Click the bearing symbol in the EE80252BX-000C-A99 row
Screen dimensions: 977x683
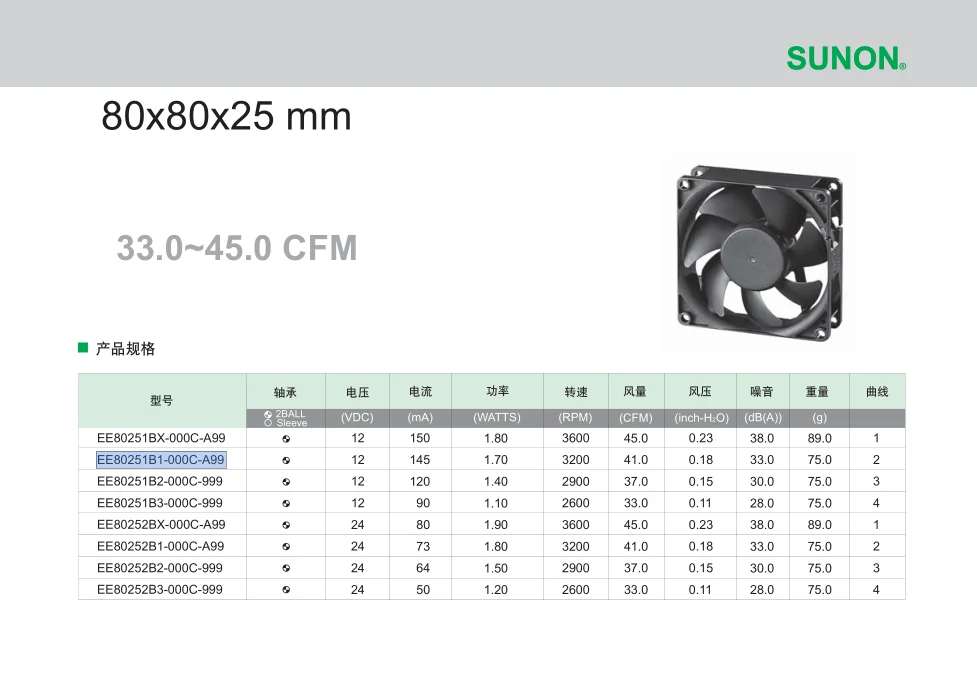coord(286,526)
